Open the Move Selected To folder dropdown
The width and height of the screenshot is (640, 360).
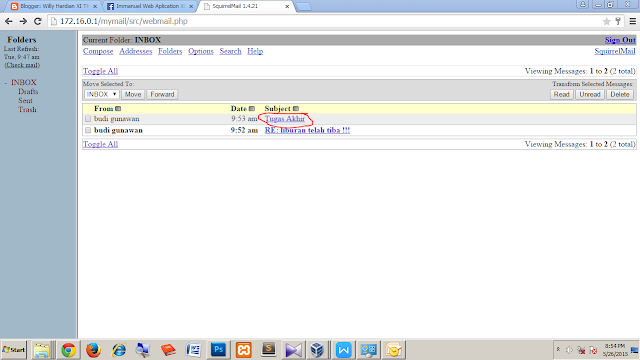point(102,94)
